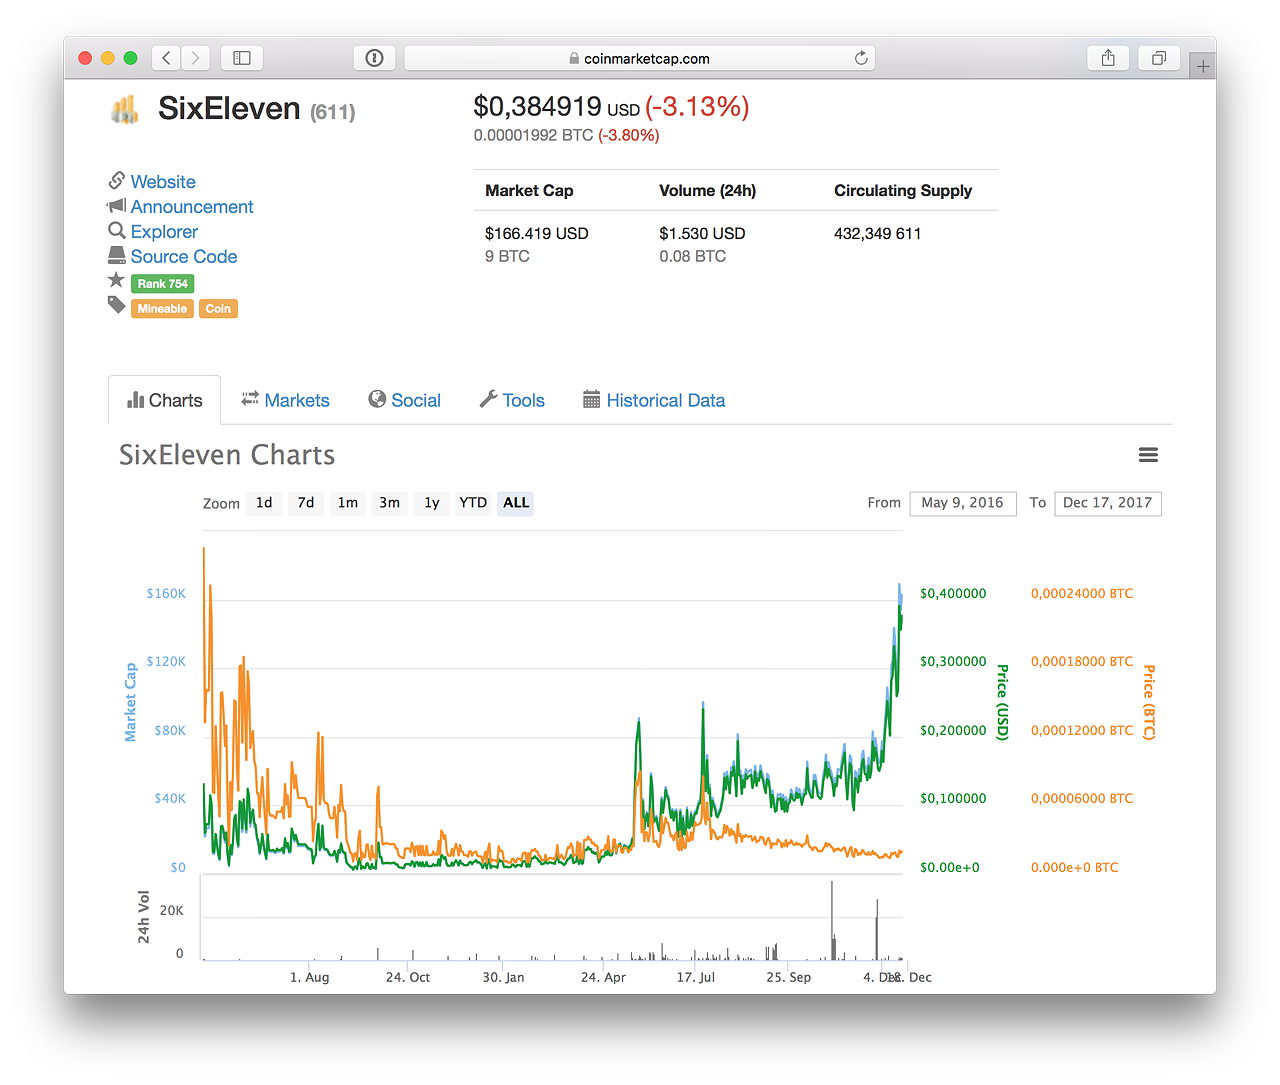This screenshot has width=1280, height=1085.
Task: Click the laptop icon beside Source Code
Action: click(117, 256)
